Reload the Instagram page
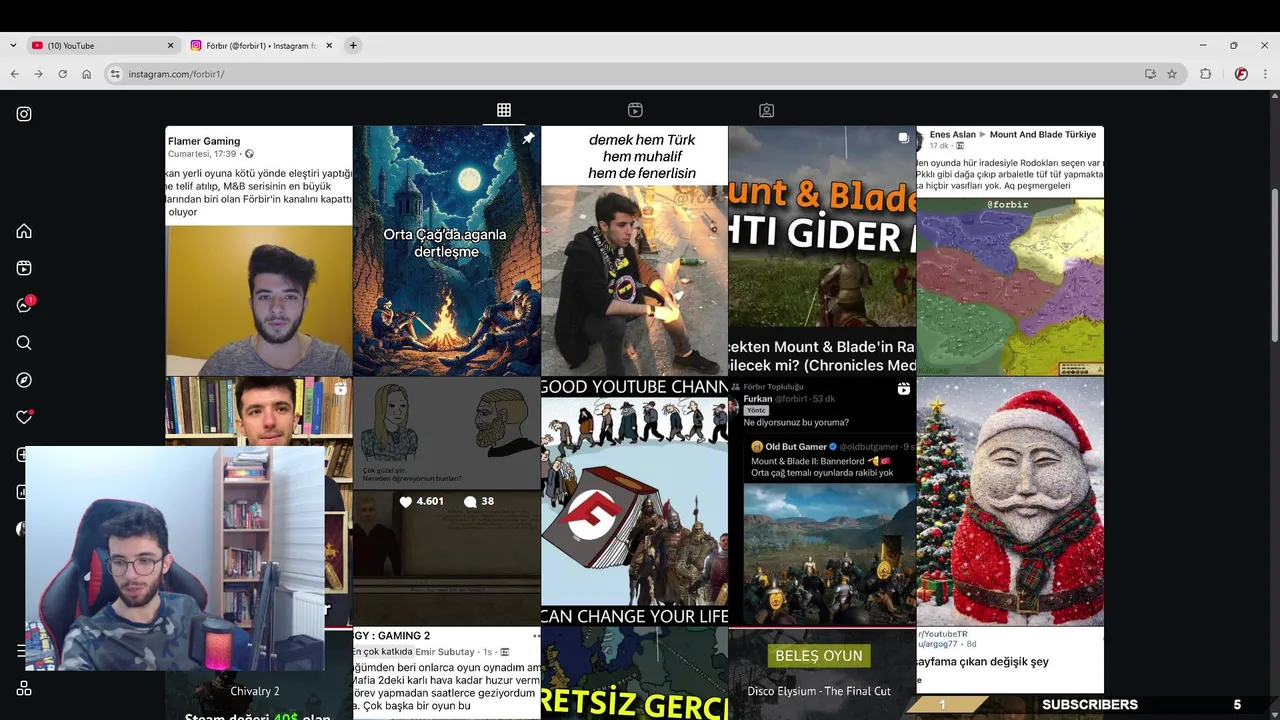This screenshot has width=1280, height=720. 62,74
